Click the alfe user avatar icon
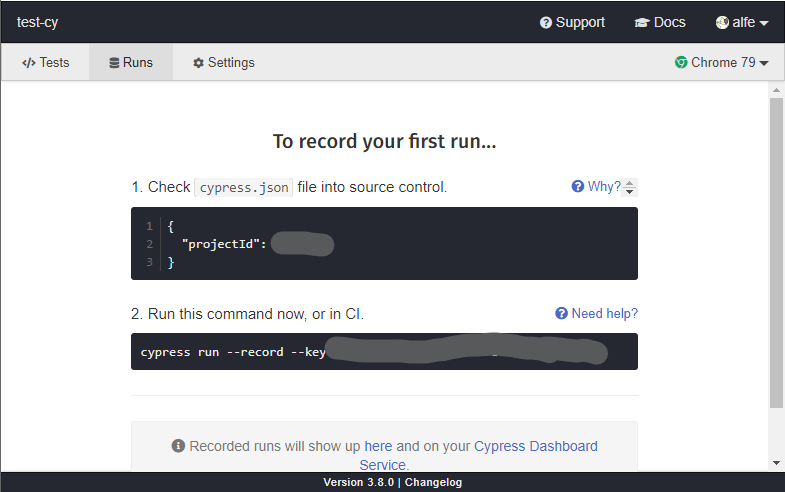The width and height of the screenshot is (785, 492). 722,23
